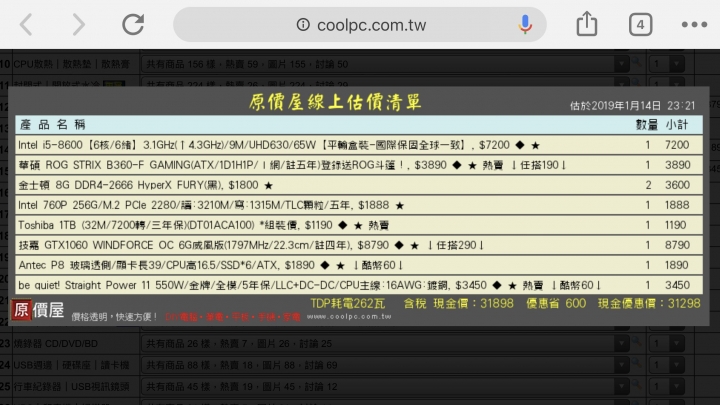Screen dimensions: 720x405
Task: Click the subtotal 3600 for 金士頓 RAM
Action: click(677, 185)
